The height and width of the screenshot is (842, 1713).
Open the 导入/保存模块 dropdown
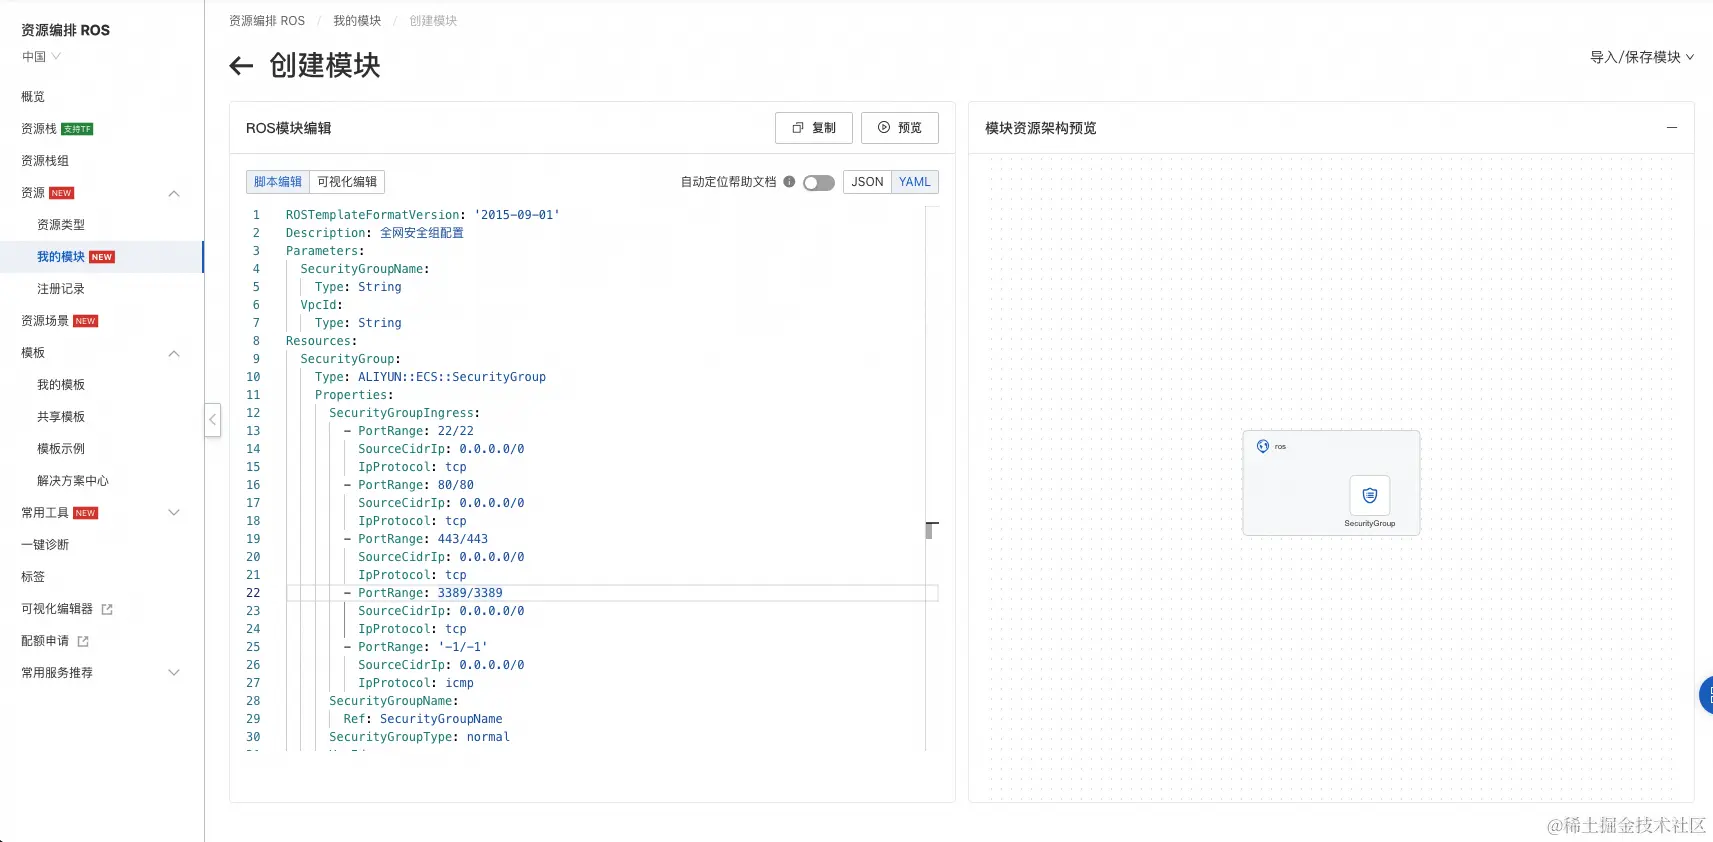[x=1642, y=57]
